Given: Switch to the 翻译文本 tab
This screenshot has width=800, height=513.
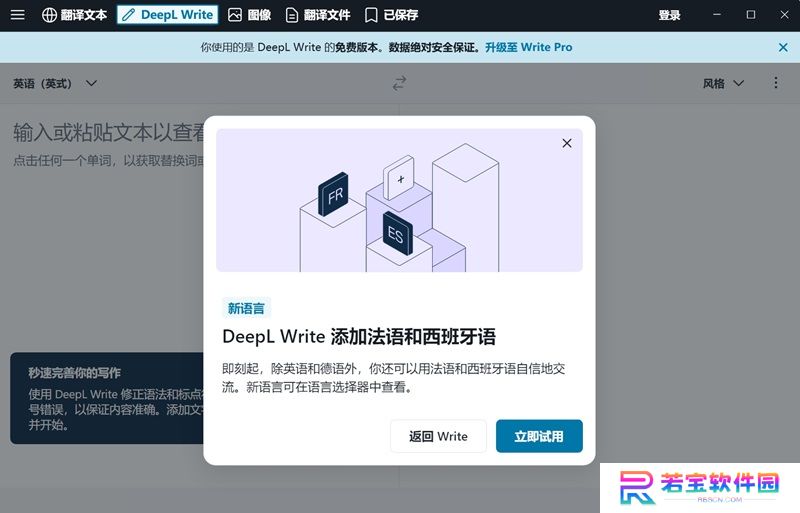Looking at the screenshot, I should click(x=74, y=15).
